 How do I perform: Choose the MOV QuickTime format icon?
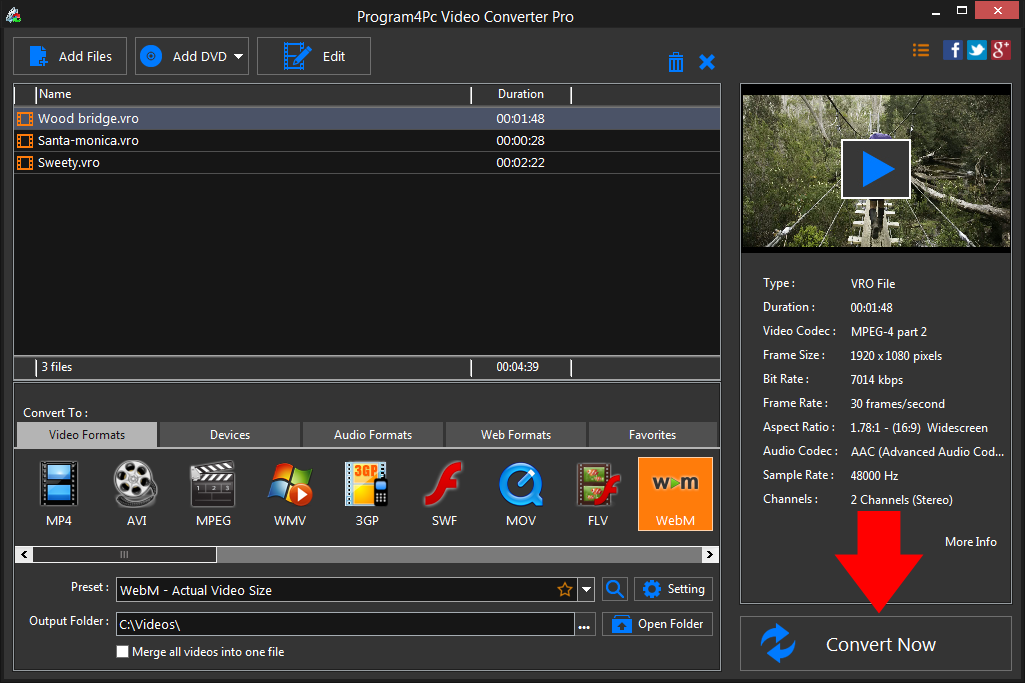click(x=521, y=485)
